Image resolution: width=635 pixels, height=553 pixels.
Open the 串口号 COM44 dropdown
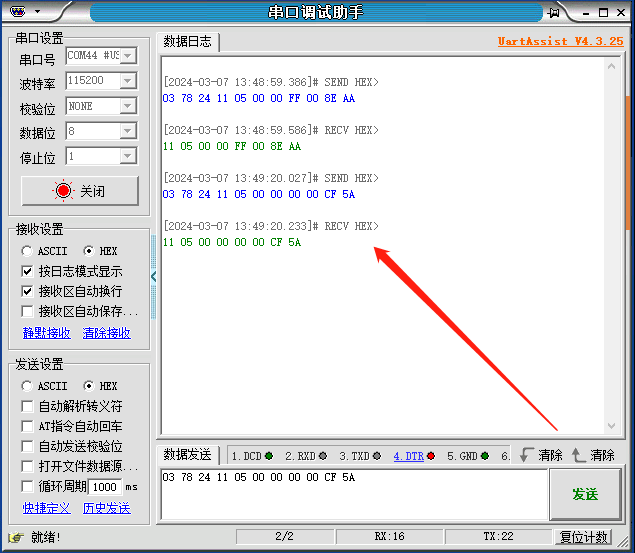pyautogui.click(x=128, y=56)
